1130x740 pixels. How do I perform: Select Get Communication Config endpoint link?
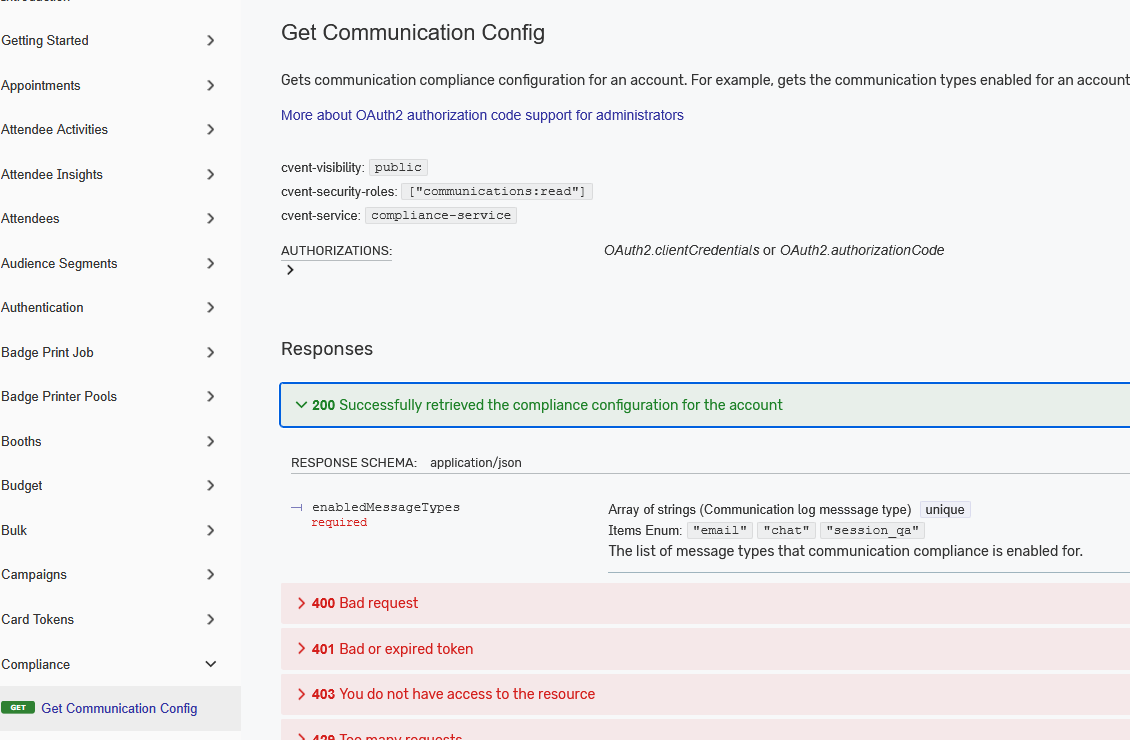point(119,708)
